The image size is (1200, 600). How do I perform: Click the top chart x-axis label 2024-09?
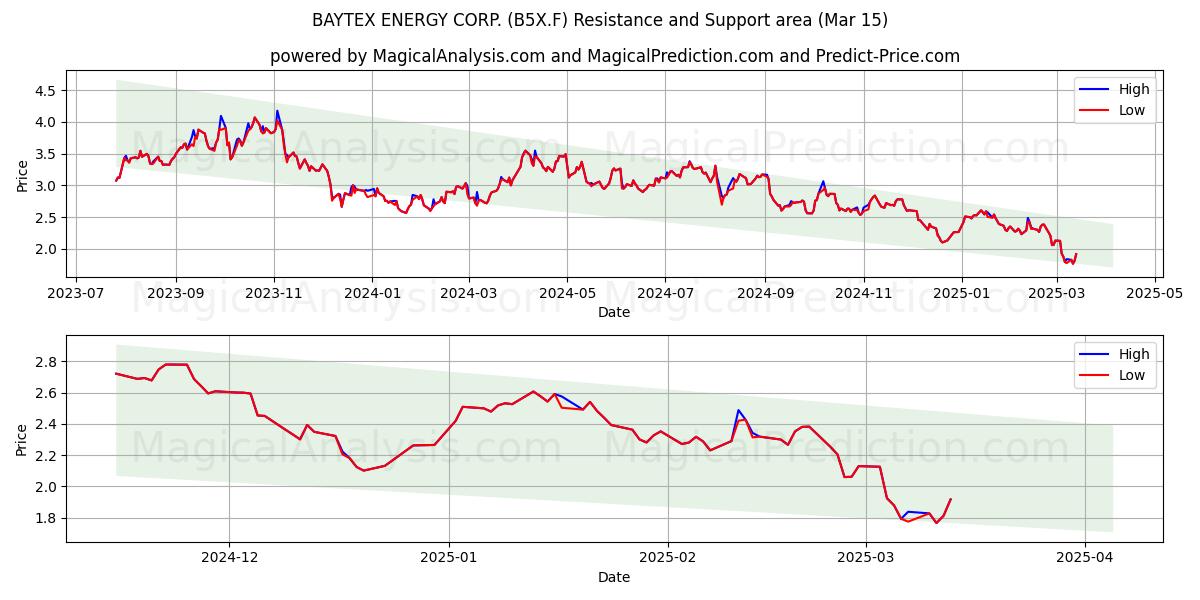(765, 294)
